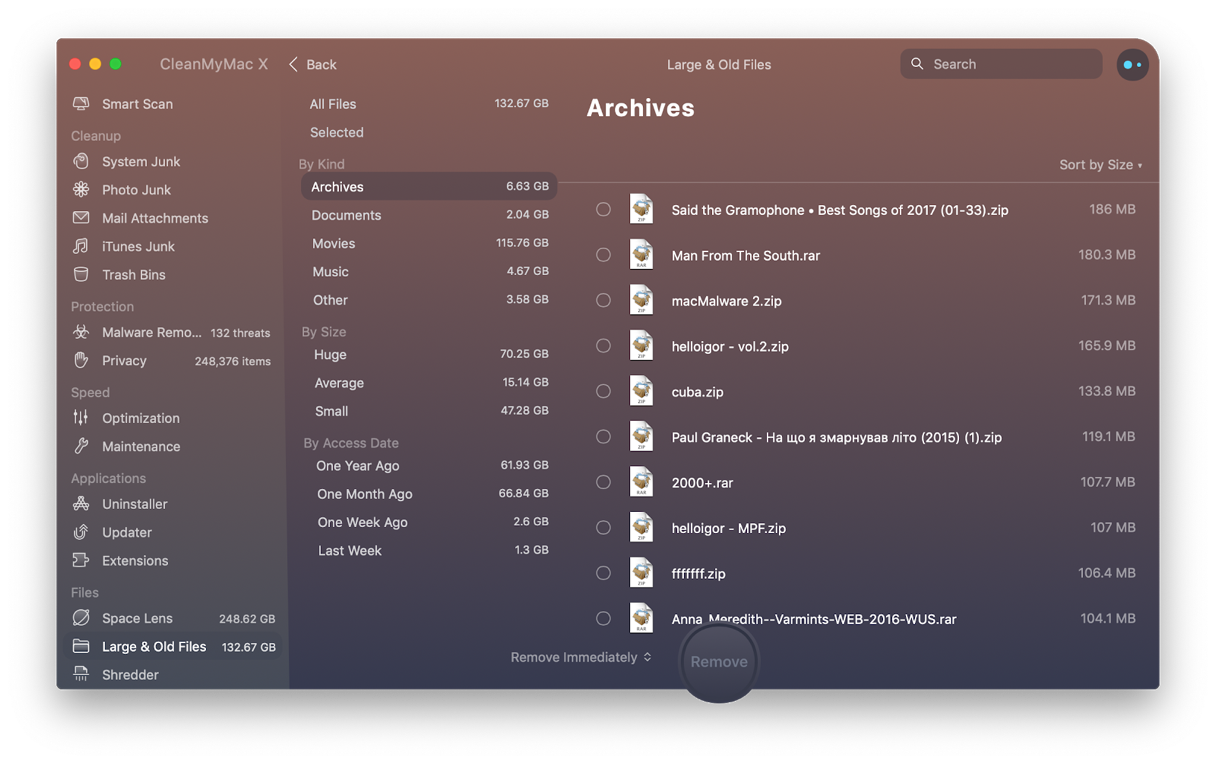This screenshot has height=760, width=1216.
Task: Click the 2000+.rar archive icon
Action: click(641, 482)
